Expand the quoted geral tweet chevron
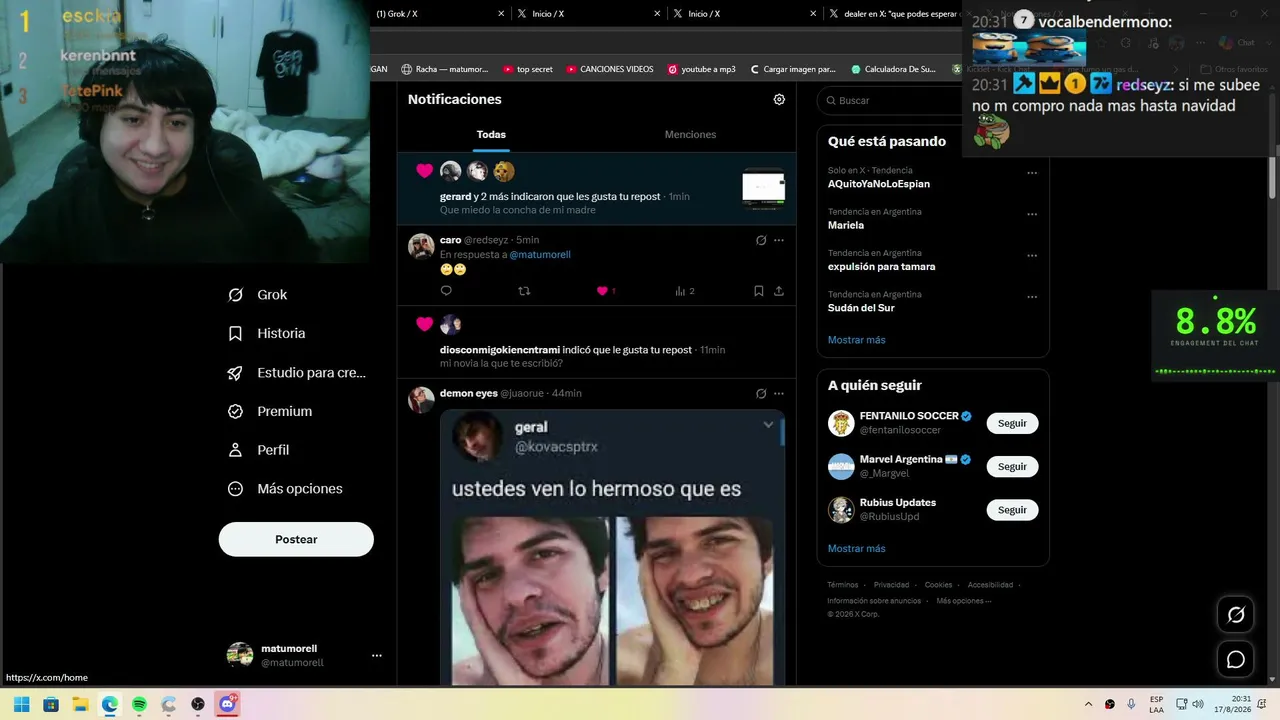The width and height of the screenshot is (1280, 720). coord(768,425)
